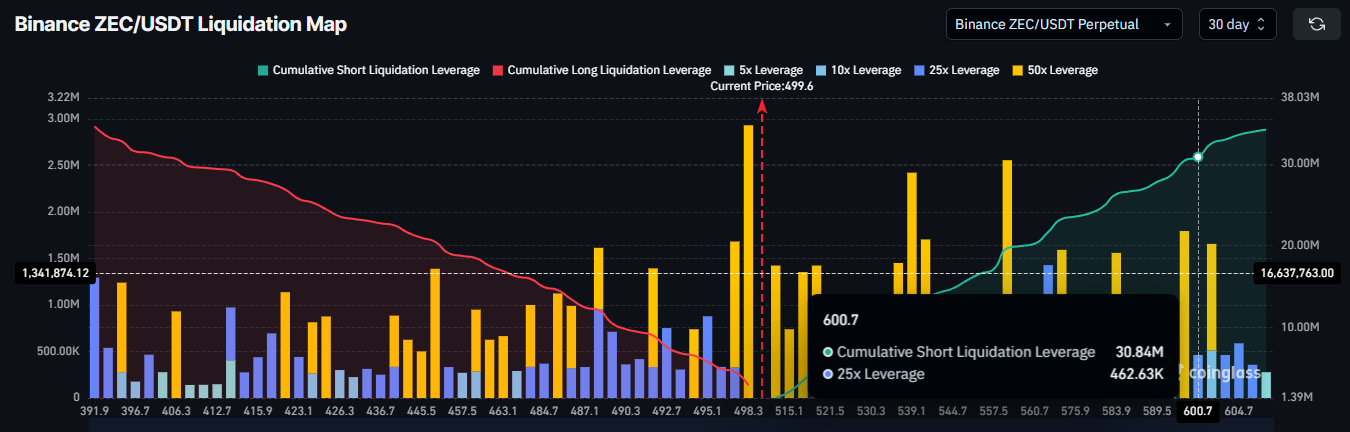The image size is (1350, 432).
Task: Click the tallest yellow bar beside the current price line
Action: click(x=748, y=260)
